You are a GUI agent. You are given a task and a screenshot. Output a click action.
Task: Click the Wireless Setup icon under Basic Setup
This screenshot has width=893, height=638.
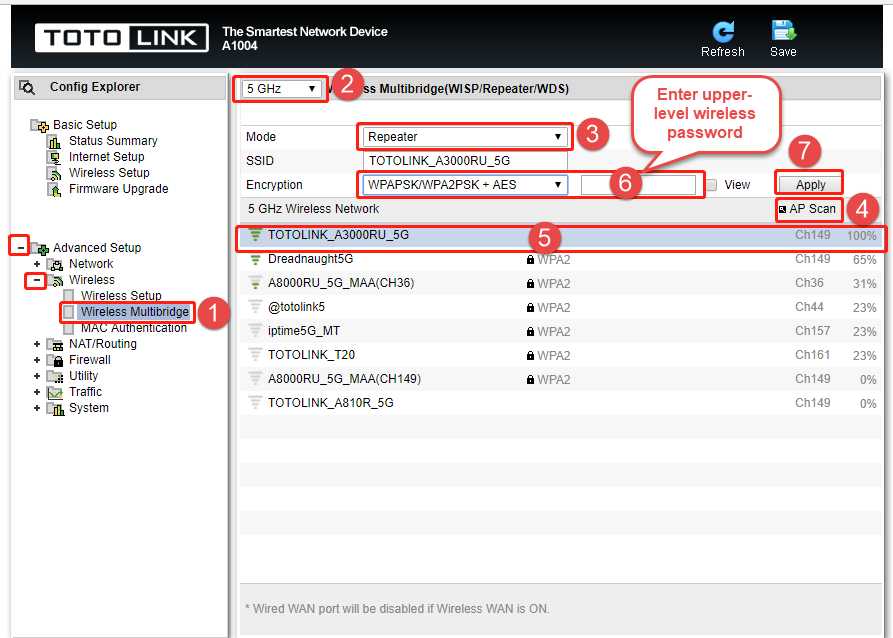click(x=55, y=173)
